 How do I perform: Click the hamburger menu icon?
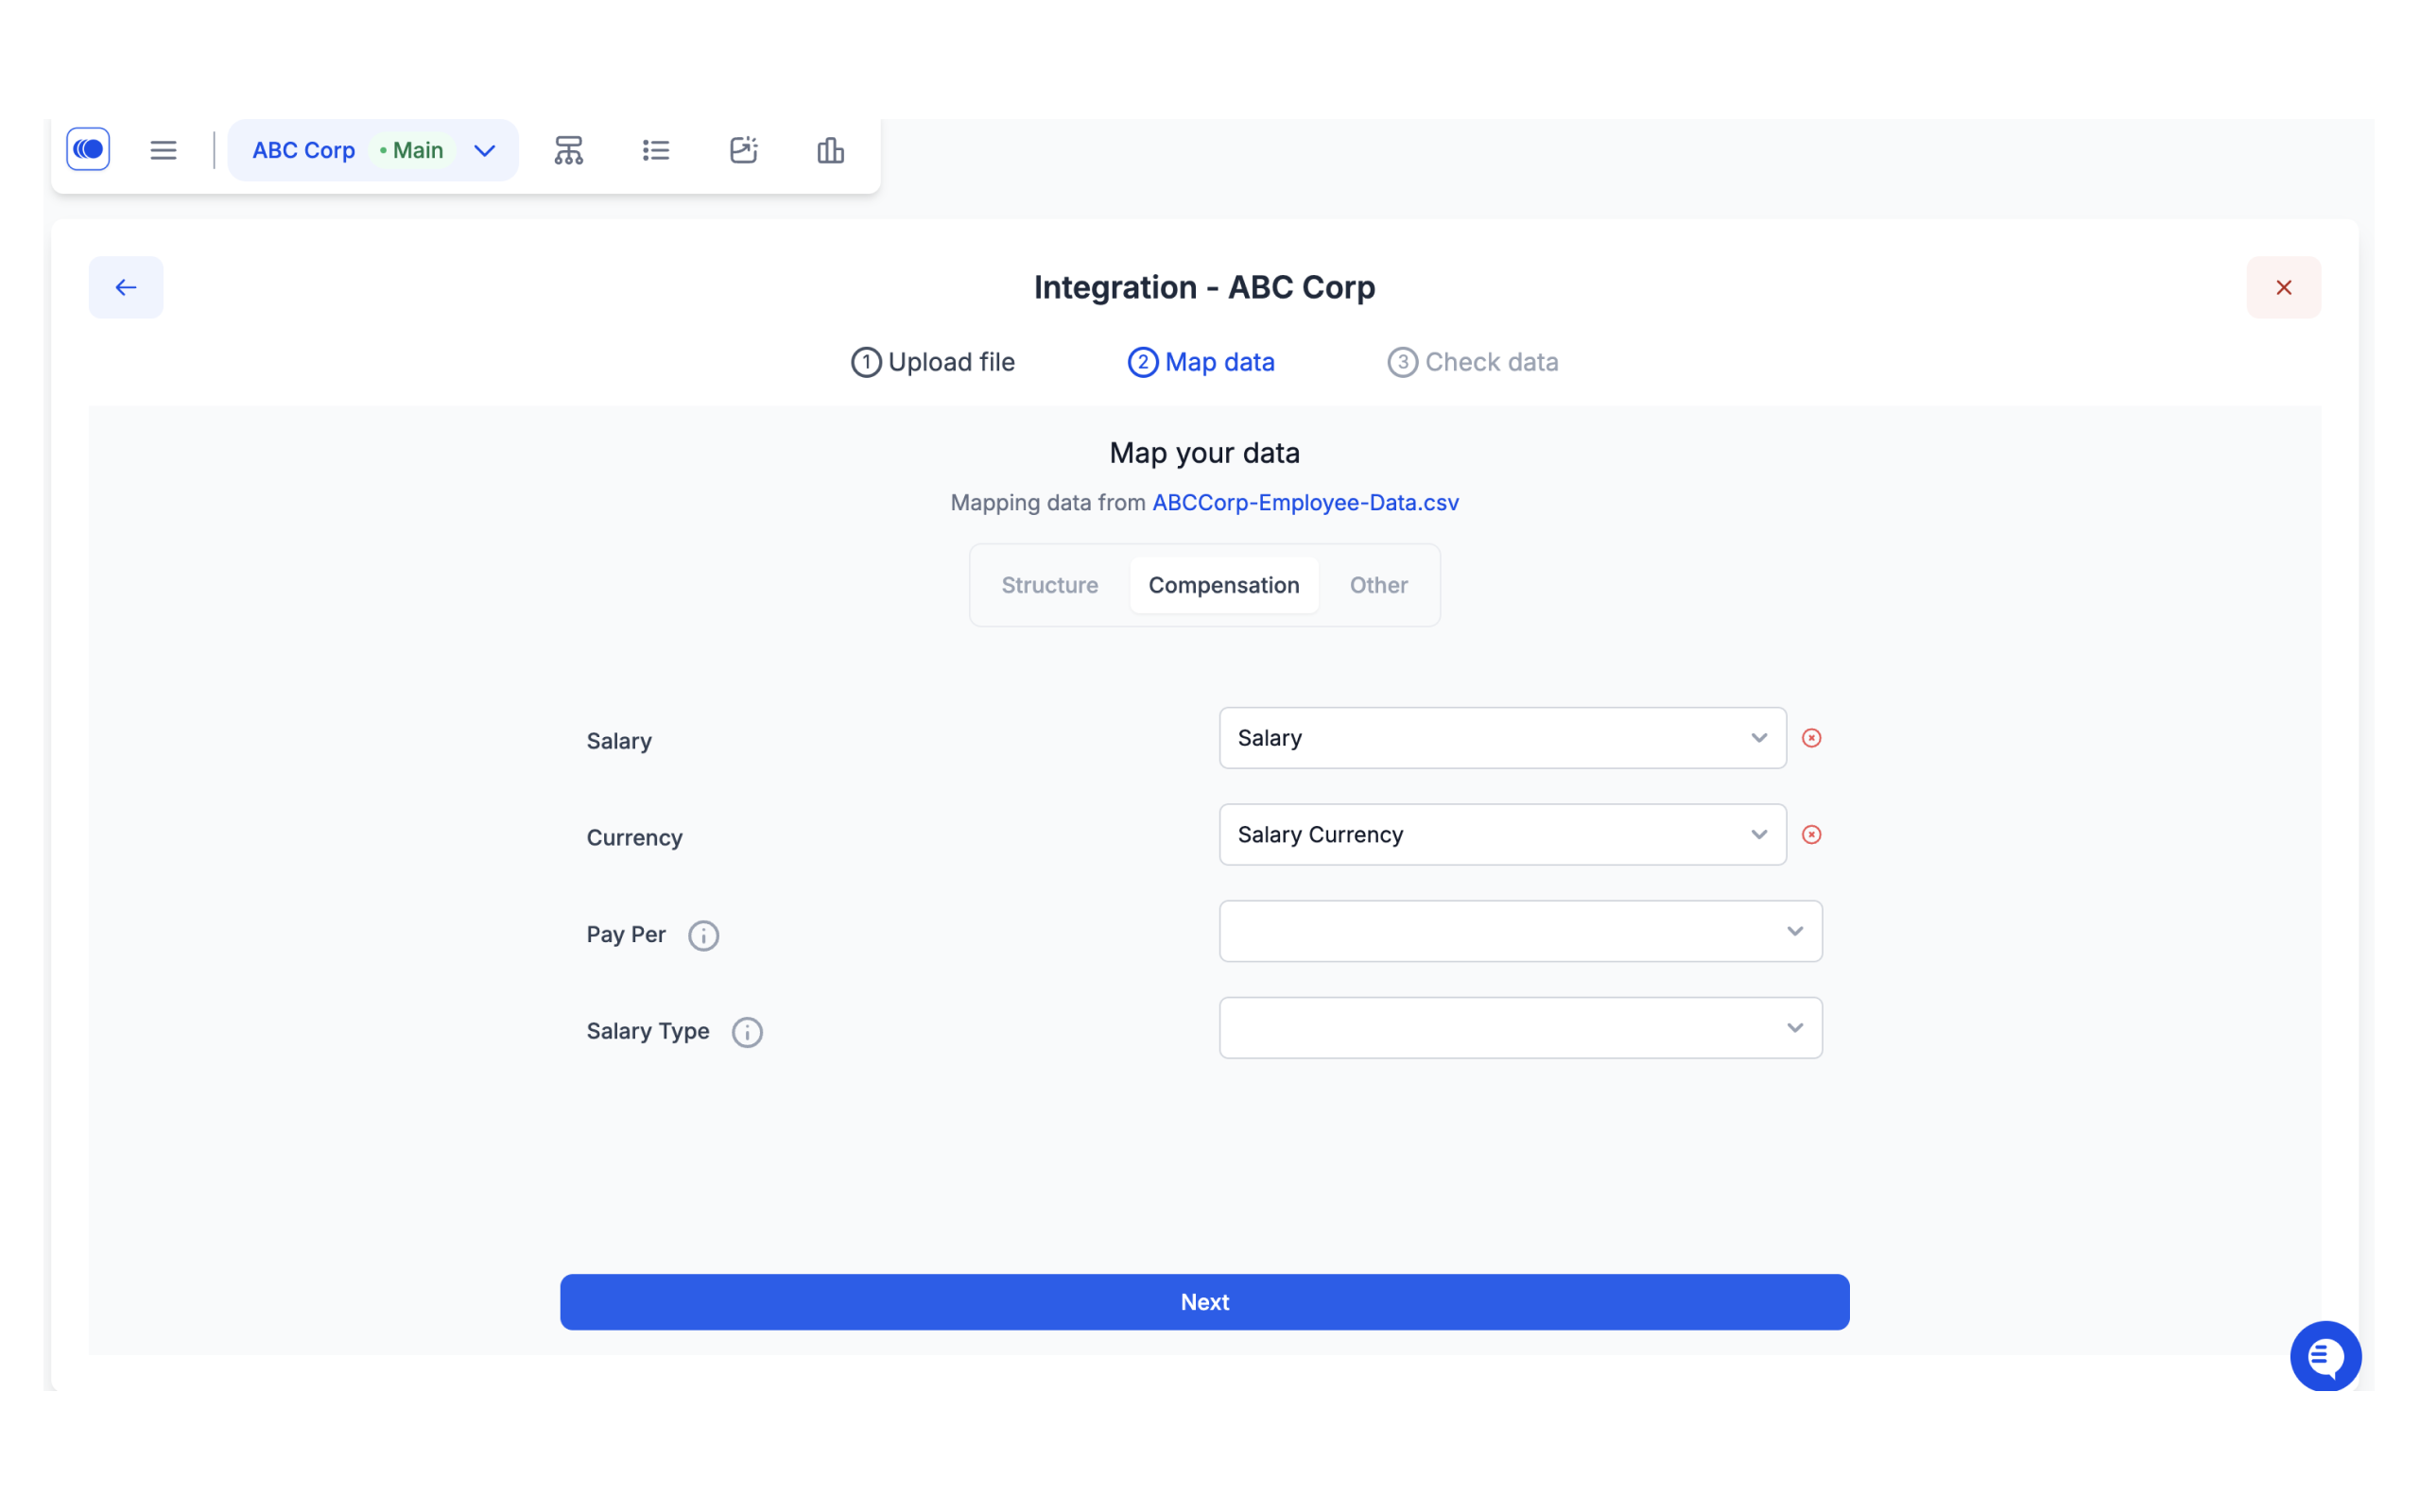(162, 150)
